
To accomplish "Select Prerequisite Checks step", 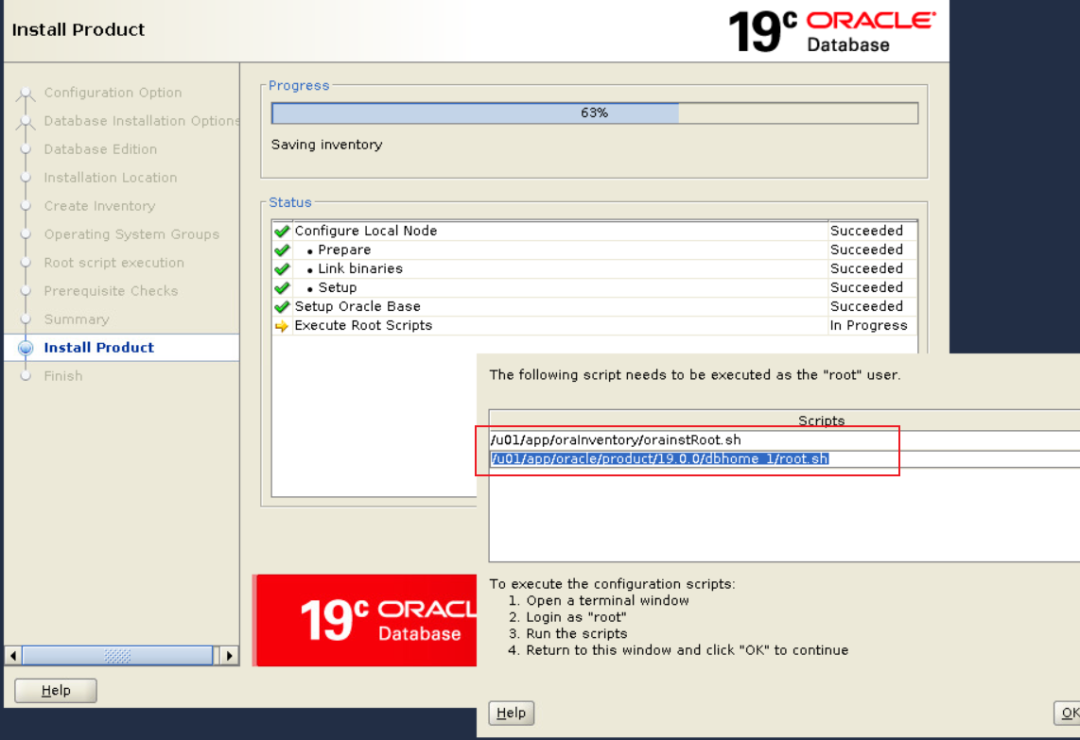I will click(x=111, y=291).
